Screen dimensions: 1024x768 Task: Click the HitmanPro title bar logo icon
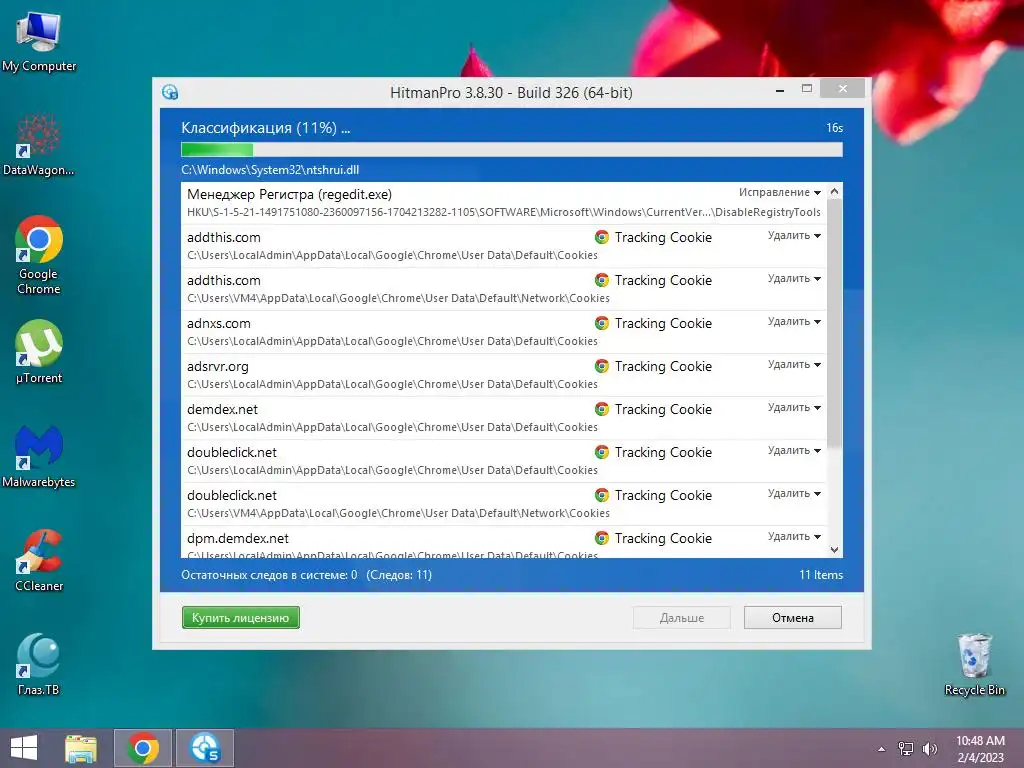170,92
